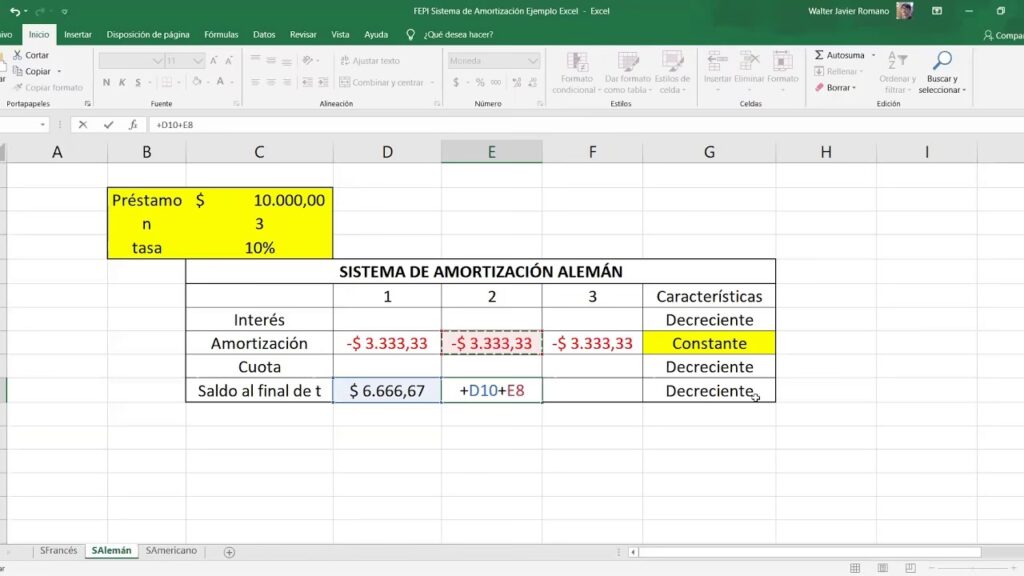The image size is (1024, 576).
Task: Add new sheet with plus icon
Action: coord(229,552)
